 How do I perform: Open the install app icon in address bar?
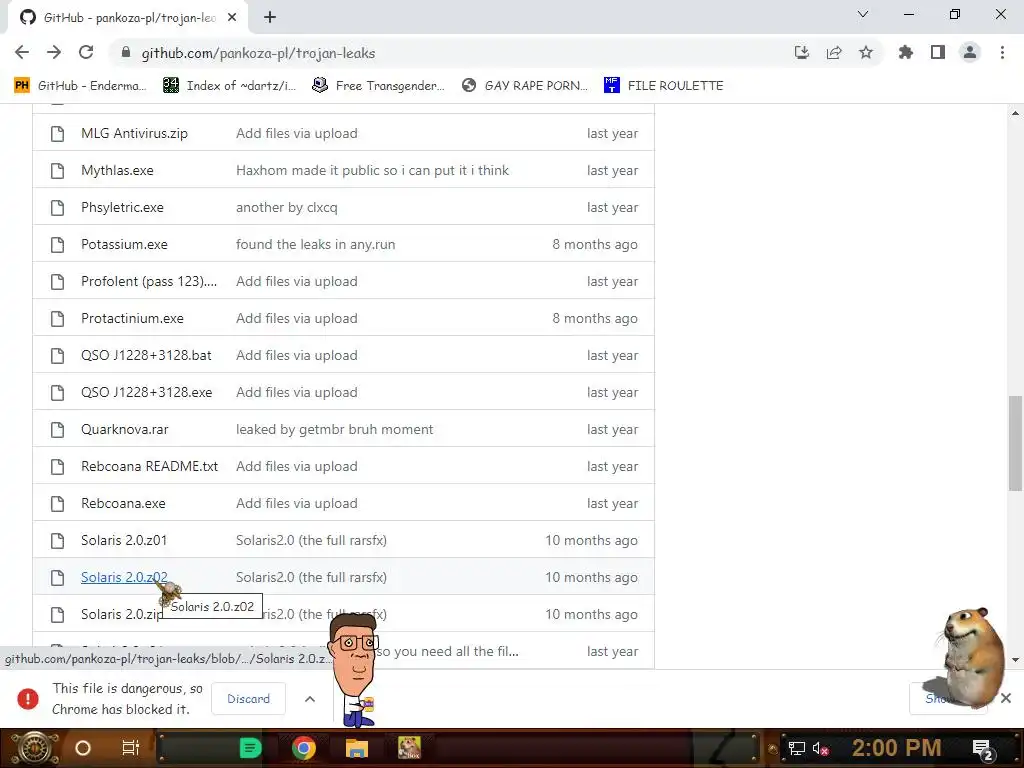[x=802, y=52]
